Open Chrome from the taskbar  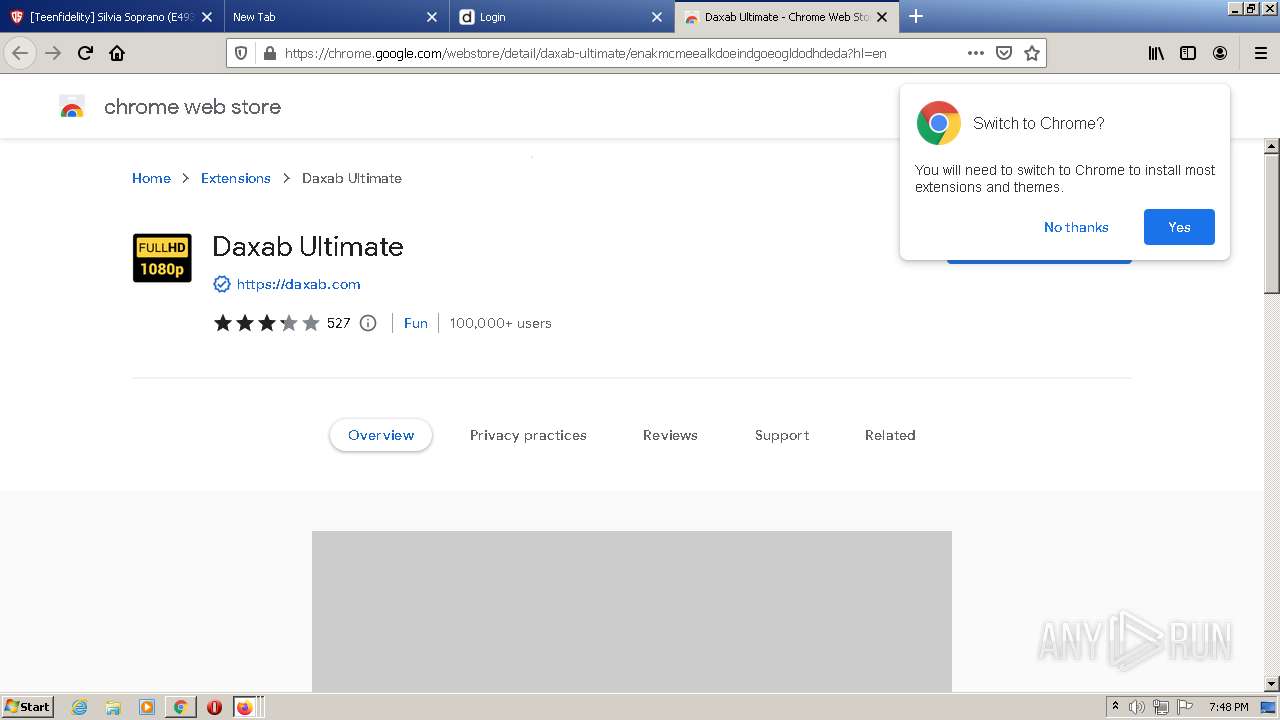(181, 707)
